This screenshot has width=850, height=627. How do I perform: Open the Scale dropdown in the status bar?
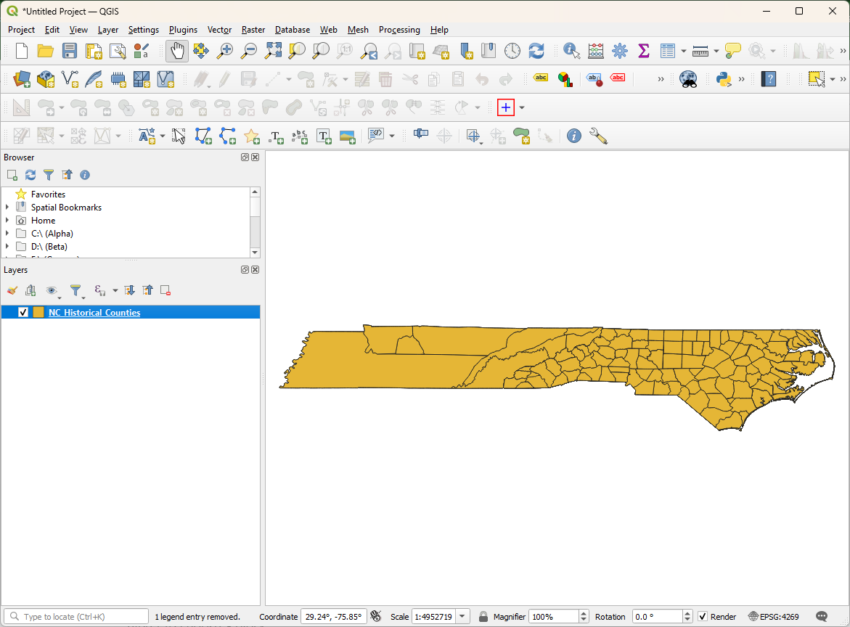[464, 616]
